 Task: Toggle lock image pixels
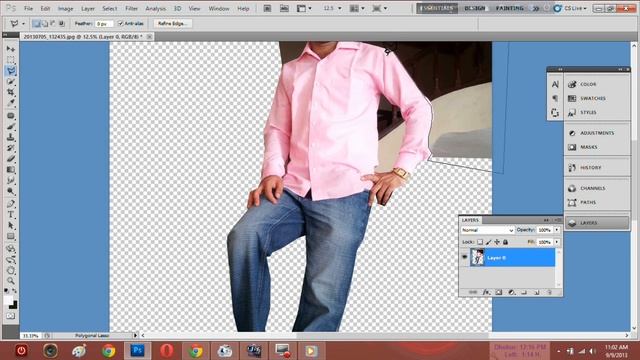[x=489, y=242]
